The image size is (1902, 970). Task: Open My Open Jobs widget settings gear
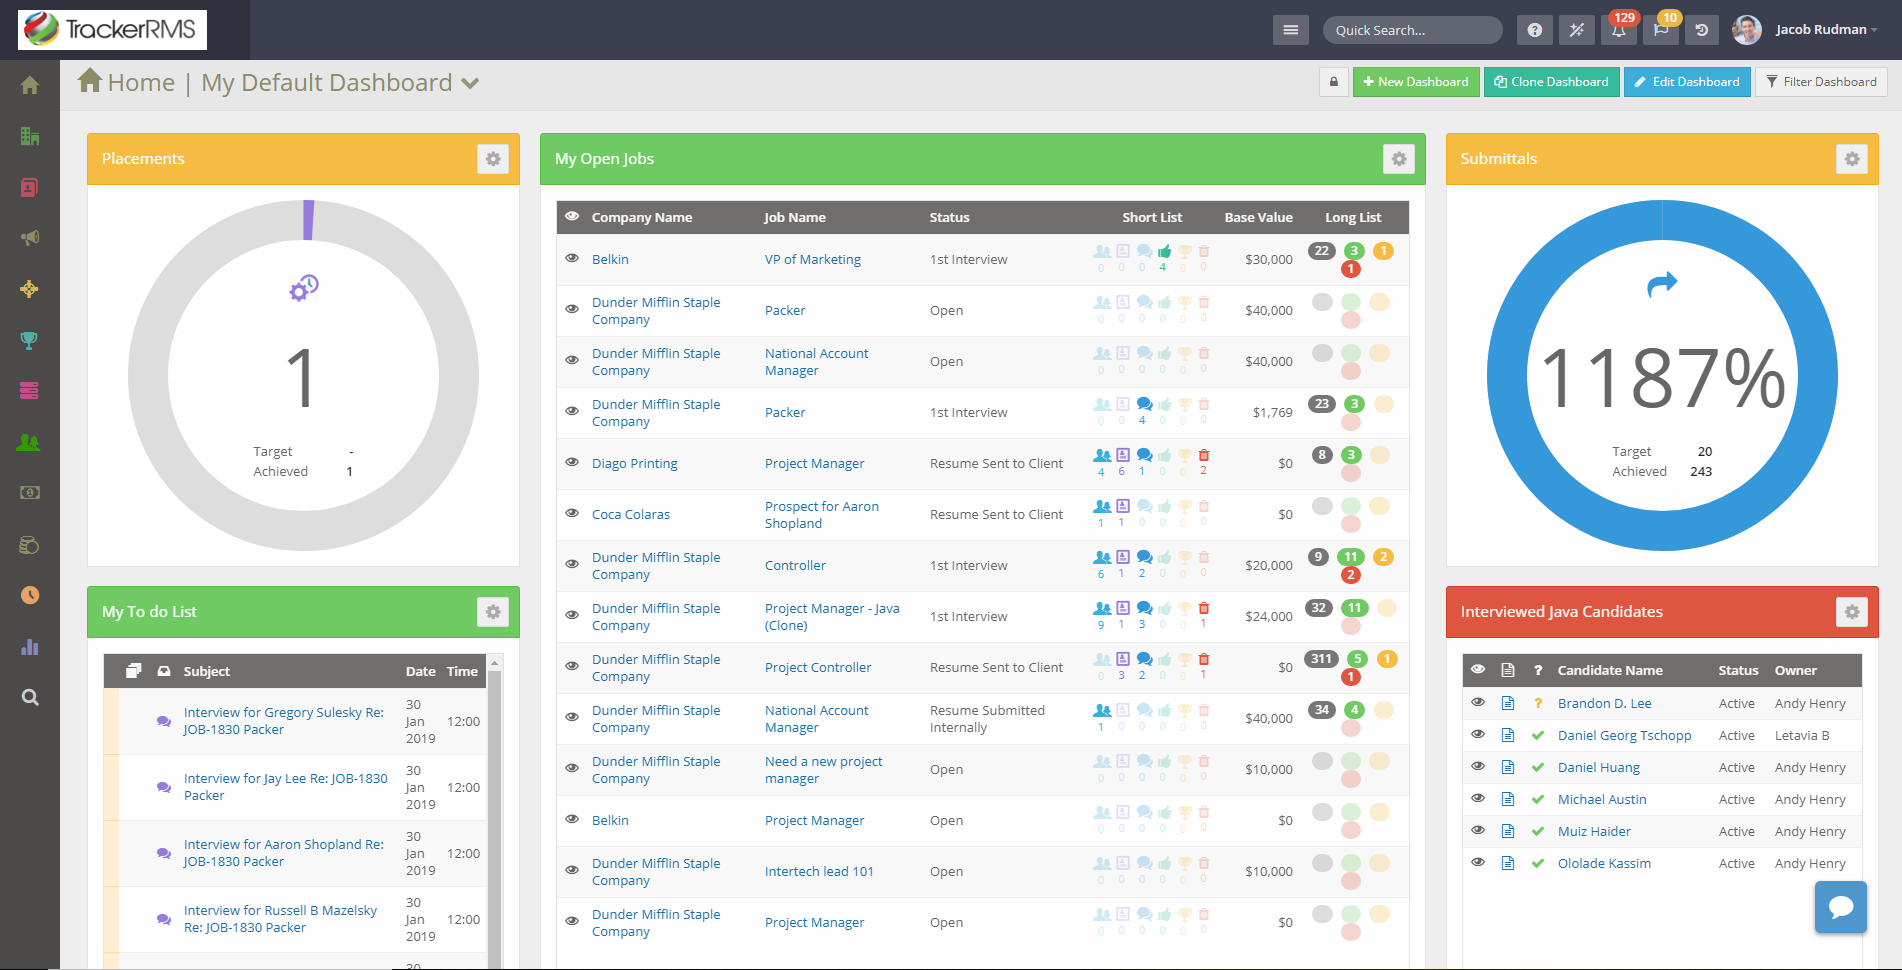(x=1399, y=159)
